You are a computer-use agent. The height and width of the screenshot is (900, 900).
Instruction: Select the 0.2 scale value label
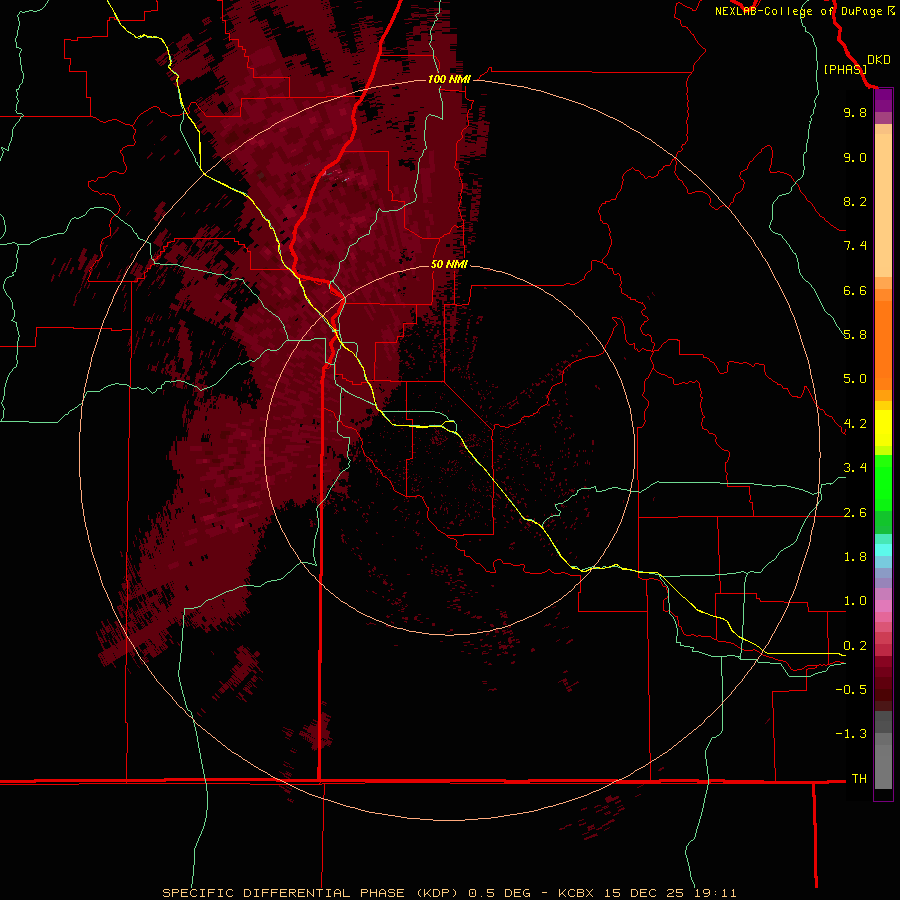855,646
